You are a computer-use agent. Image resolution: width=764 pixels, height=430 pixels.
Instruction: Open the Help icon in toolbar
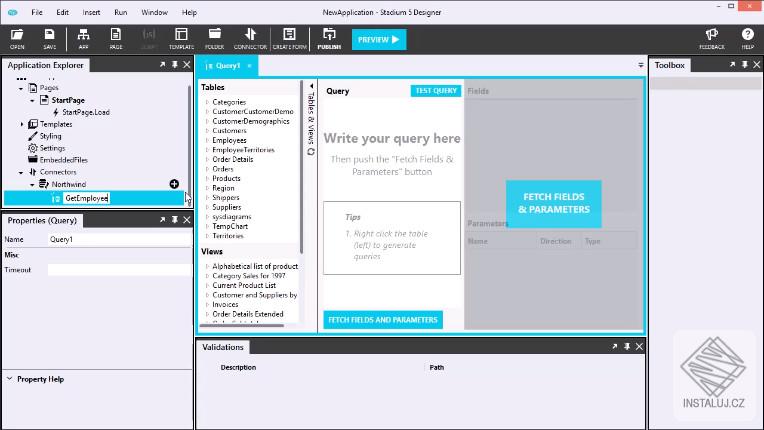tap(747, 39)
